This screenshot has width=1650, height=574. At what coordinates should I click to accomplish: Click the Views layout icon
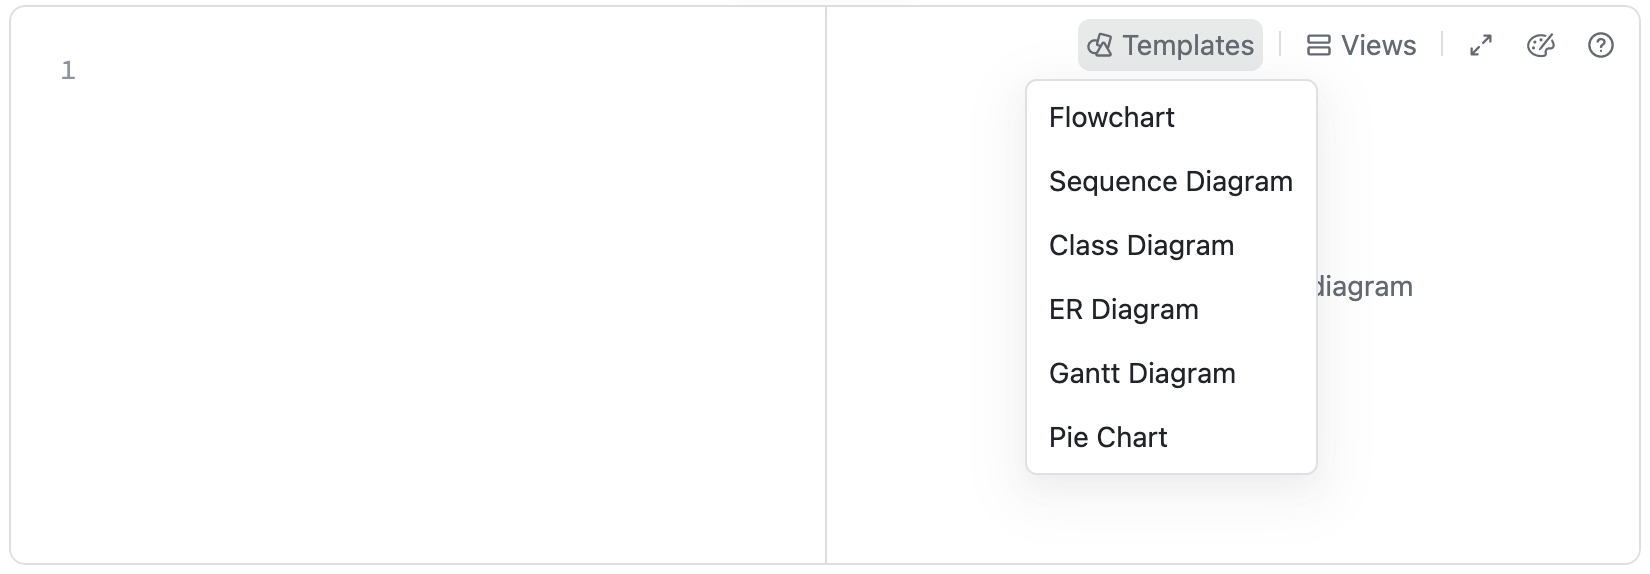(1319, 46)
